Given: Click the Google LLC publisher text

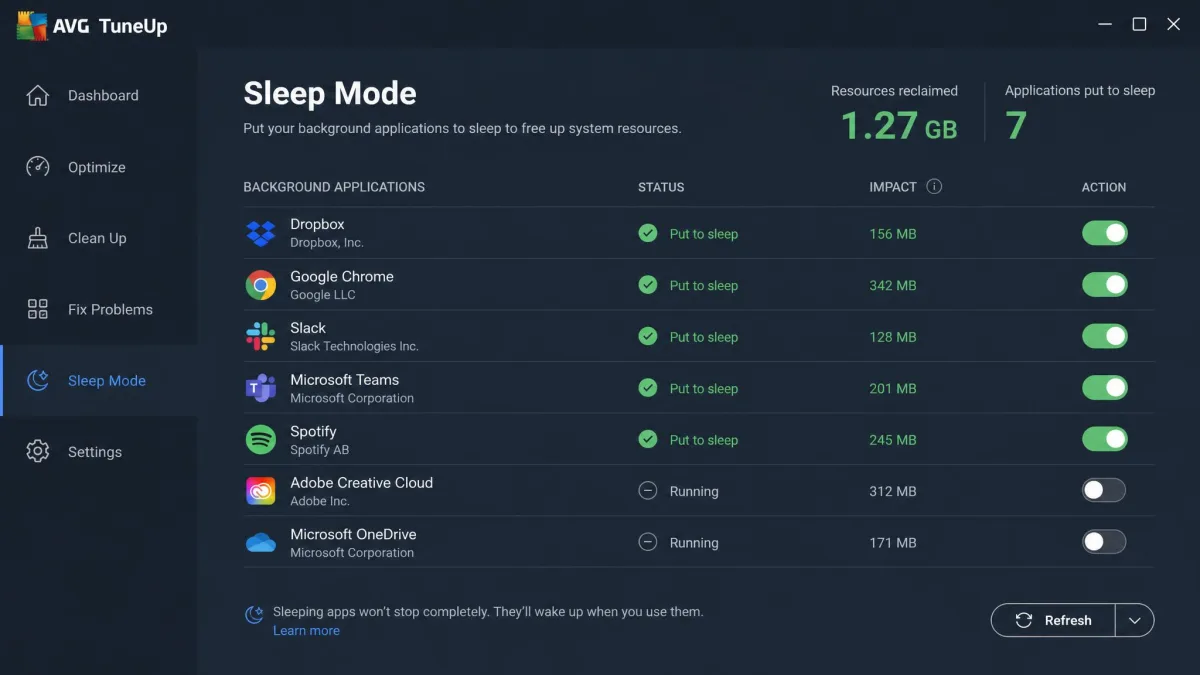Looking at the screenshot, I should (323, 295).
